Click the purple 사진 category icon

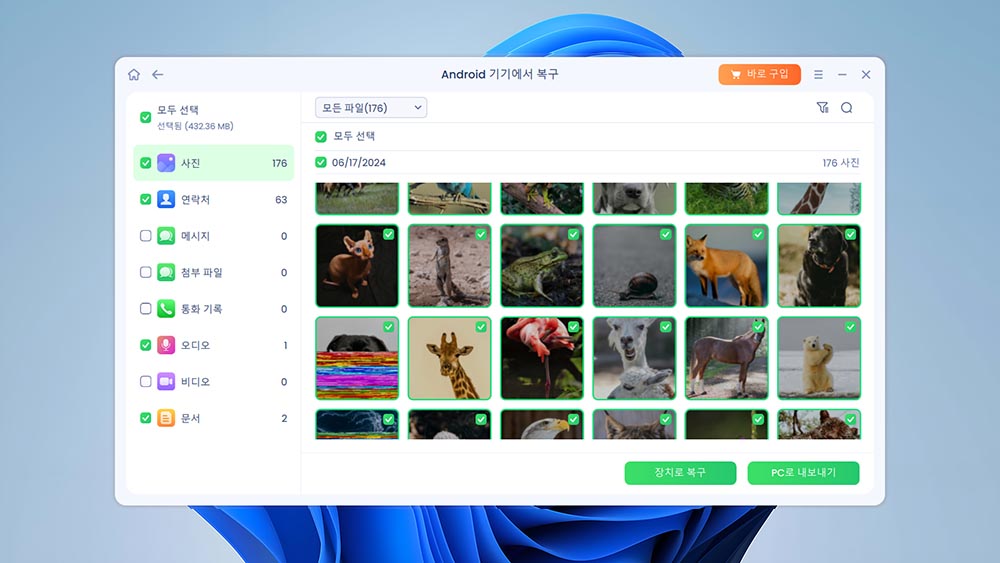(x=166, y=163)
